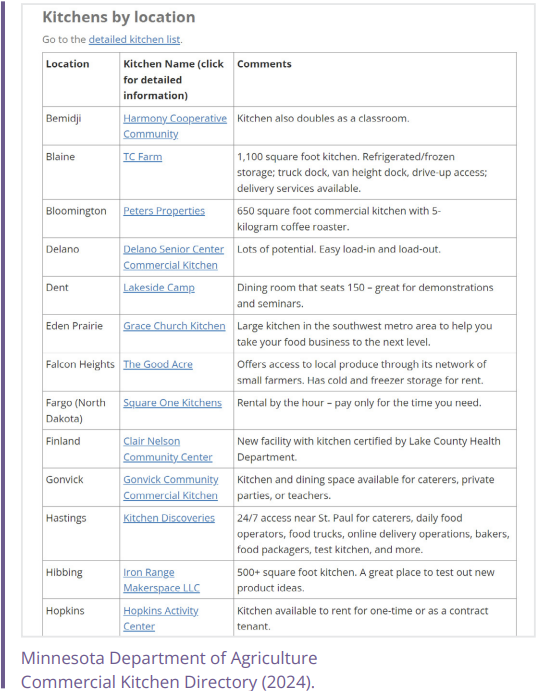537x691 pixels.
Task: Click the Comments column header
Action: (264, 64)
